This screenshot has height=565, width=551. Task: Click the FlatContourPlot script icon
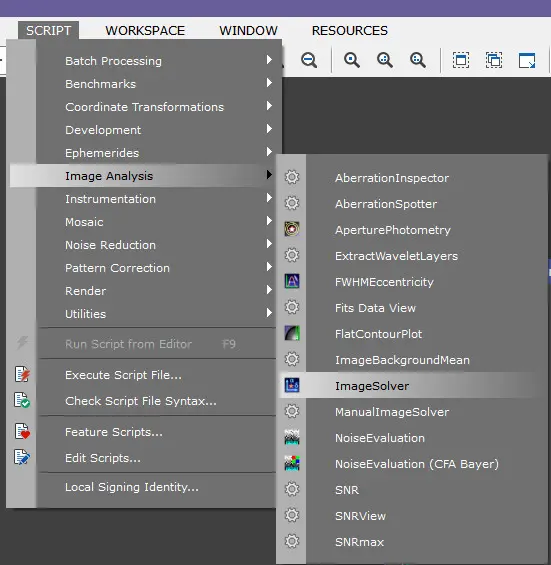[292, 333]
